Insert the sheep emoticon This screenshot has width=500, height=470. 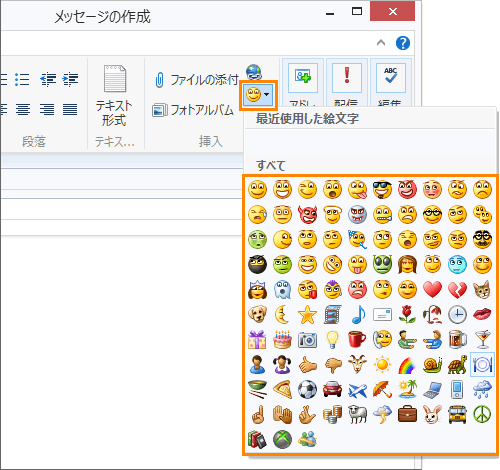(357, 414)
